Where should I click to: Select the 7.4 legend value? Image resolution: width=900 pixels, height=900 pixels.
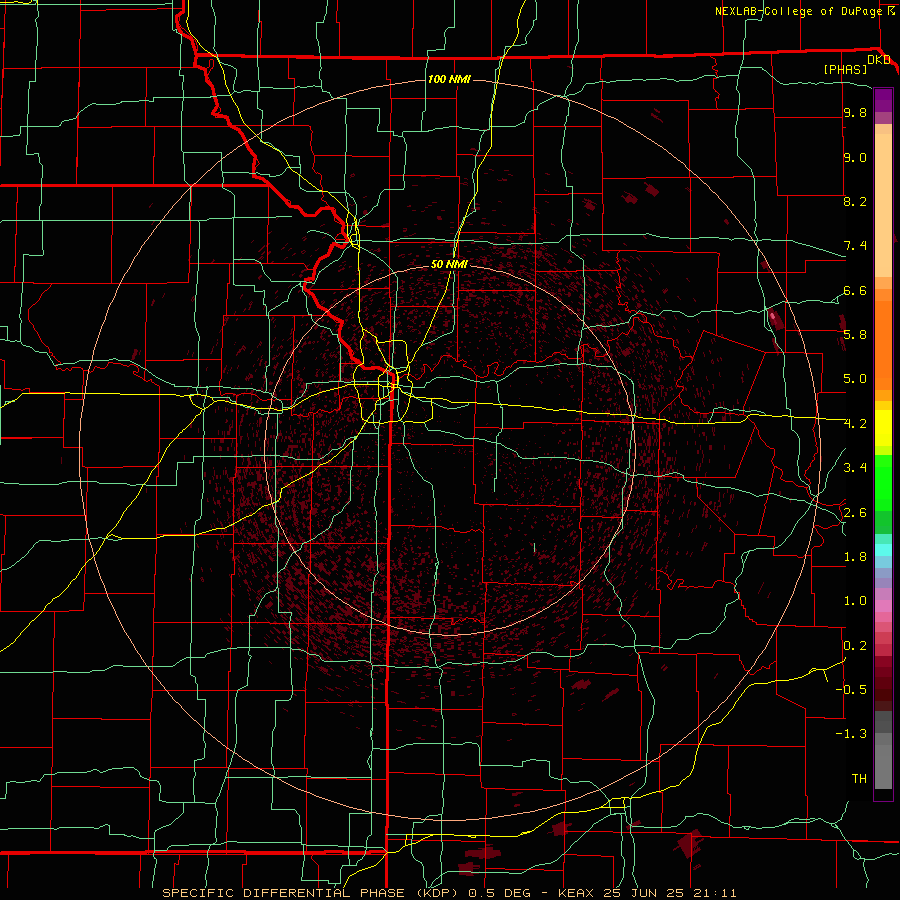click(855, 246)
